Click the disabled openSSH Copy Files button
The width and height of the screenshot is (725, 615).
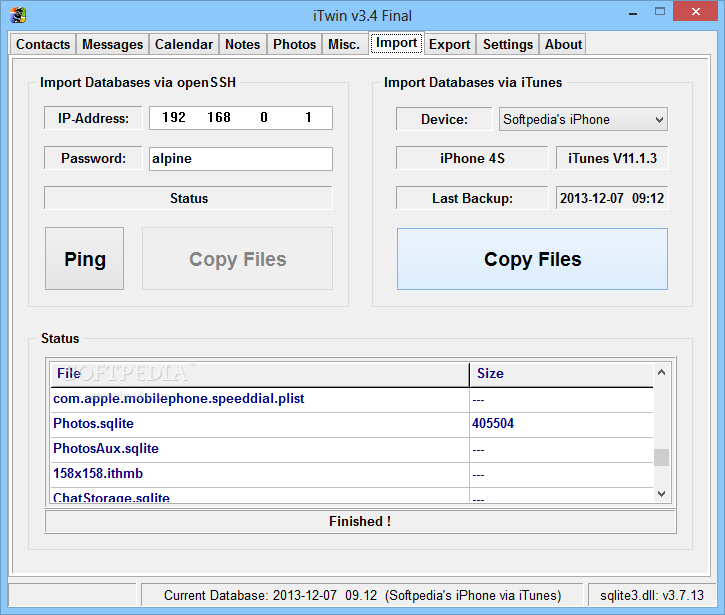[237, 258]
